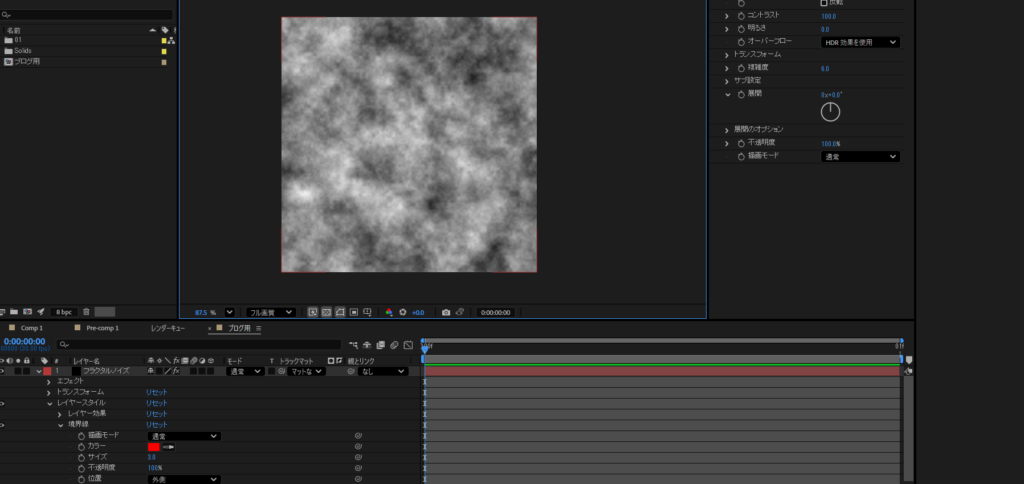The width and height of the screenshot is (1024, 484).
Task: Click the 展開 rotation dial control
Action: click(830, 111)
